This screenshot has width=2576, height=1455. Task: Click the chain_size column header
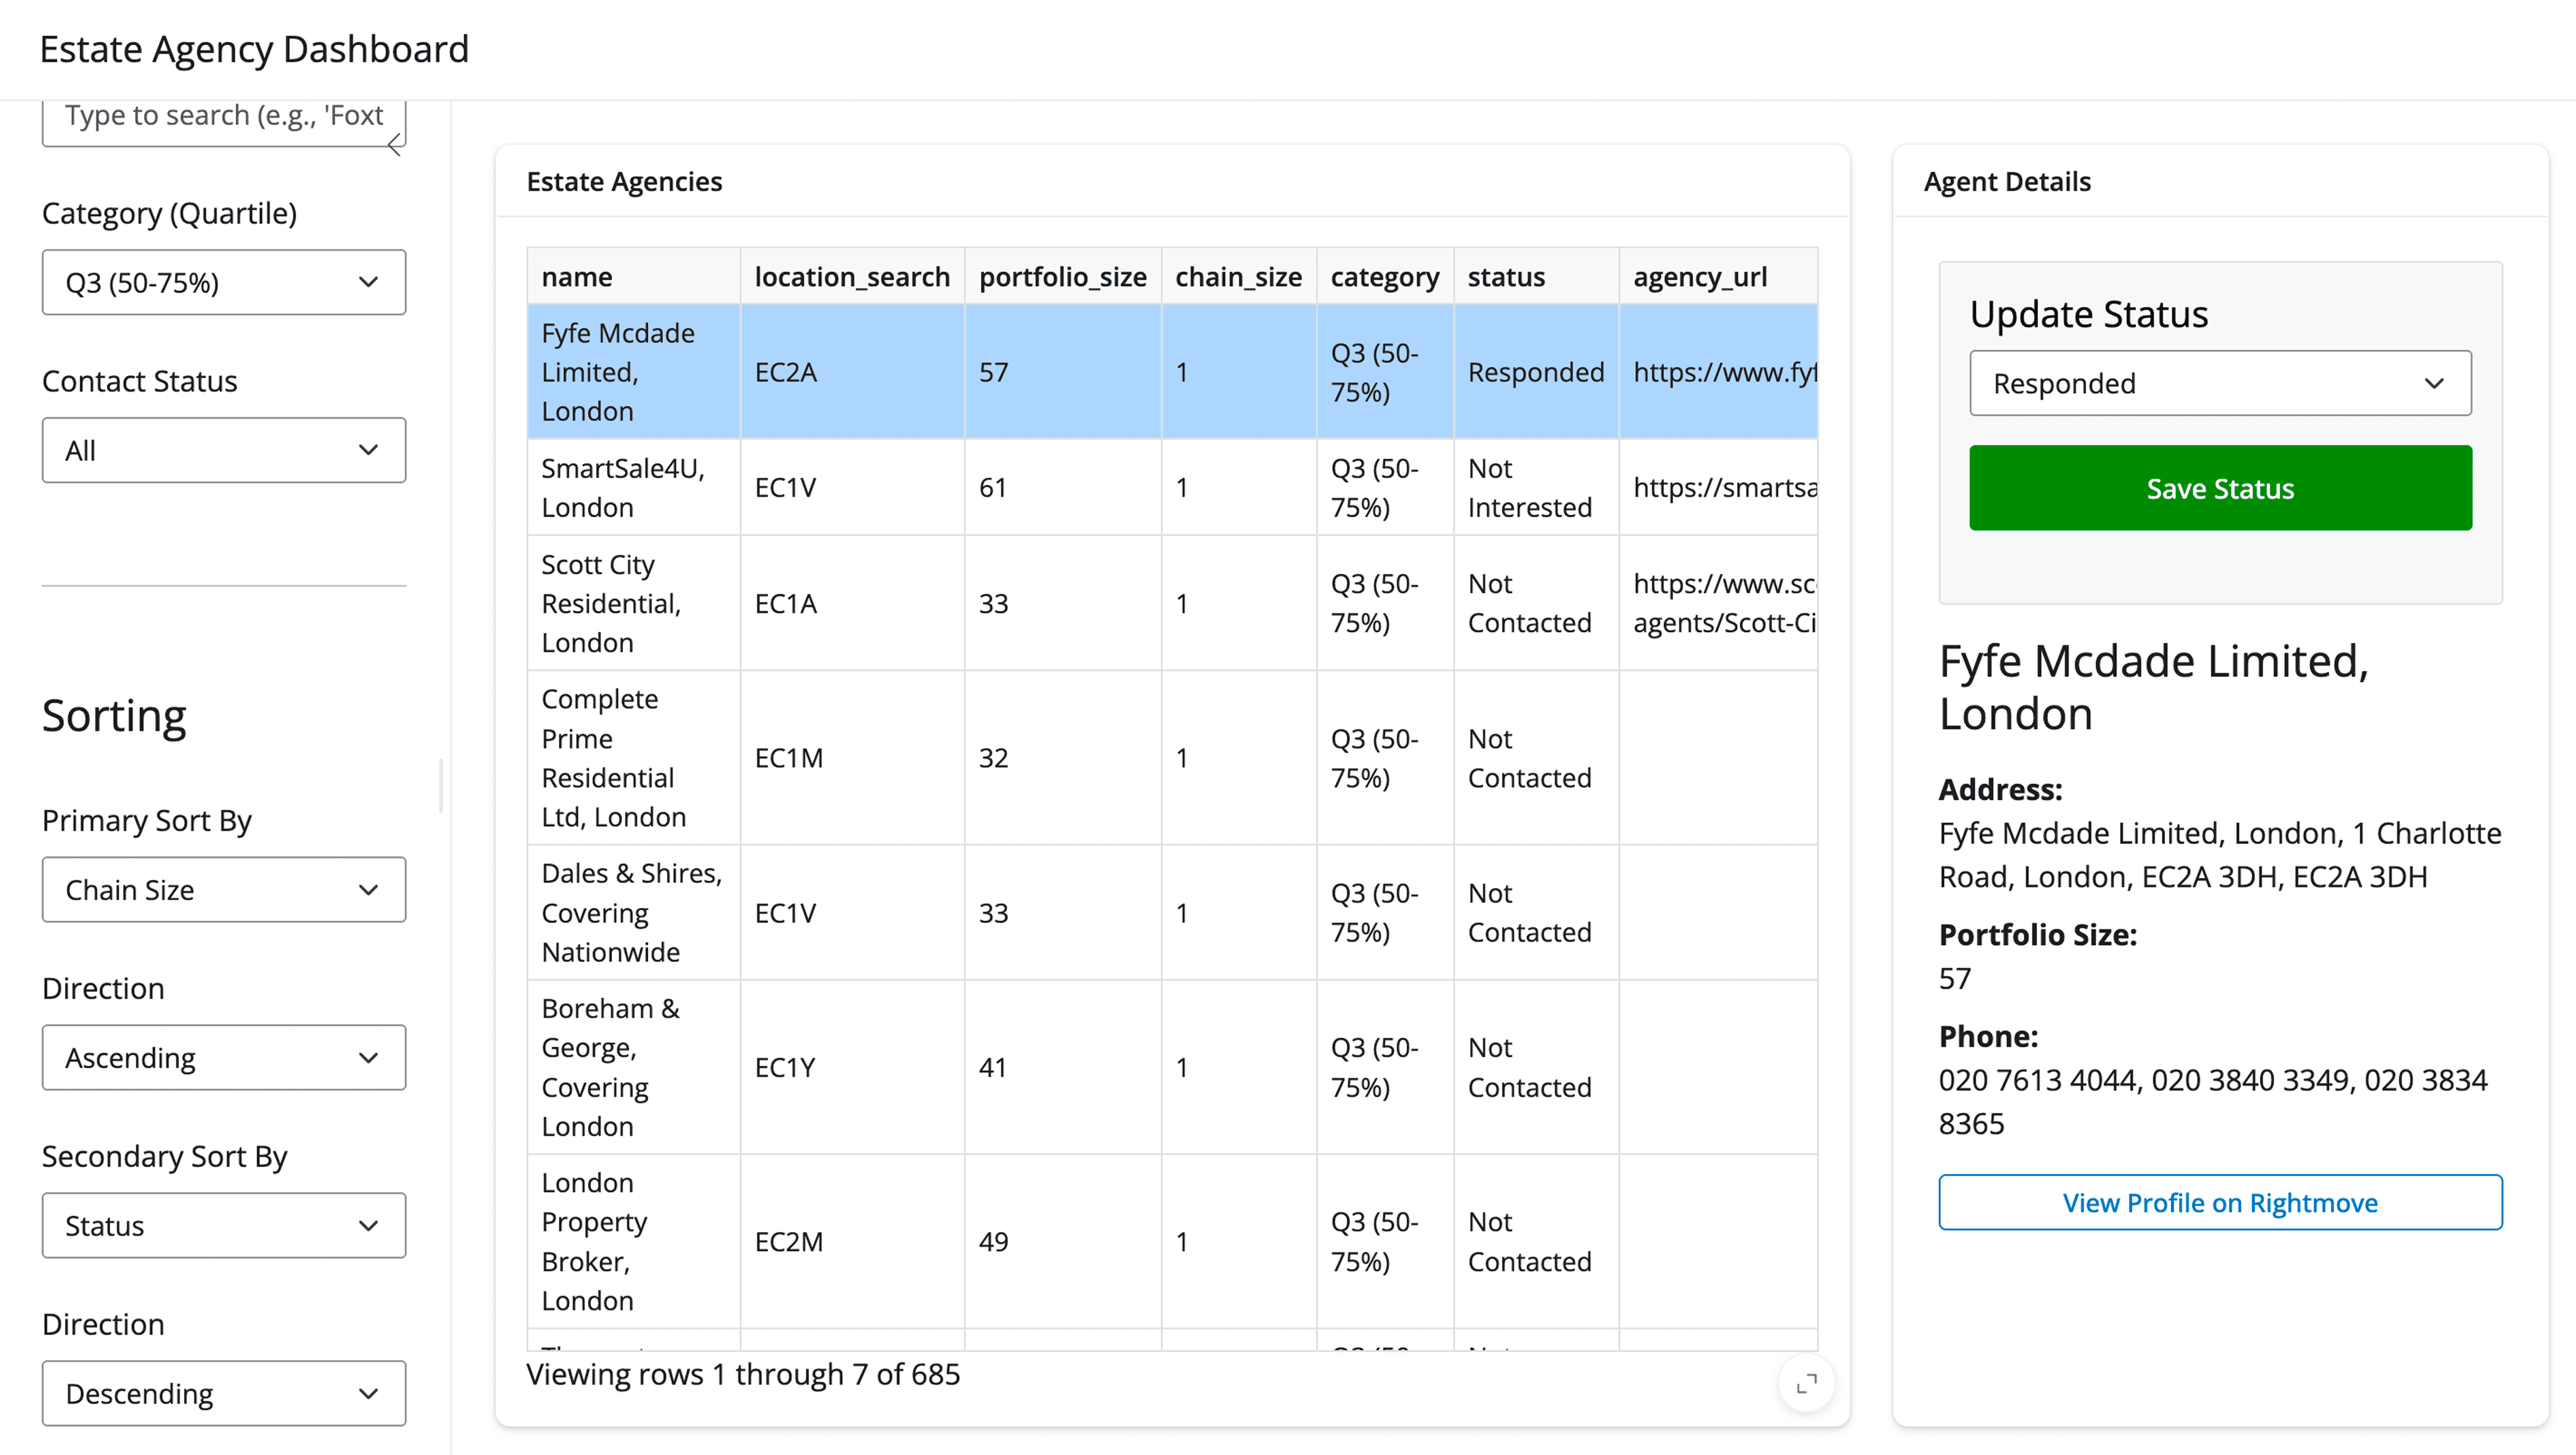1238,277
